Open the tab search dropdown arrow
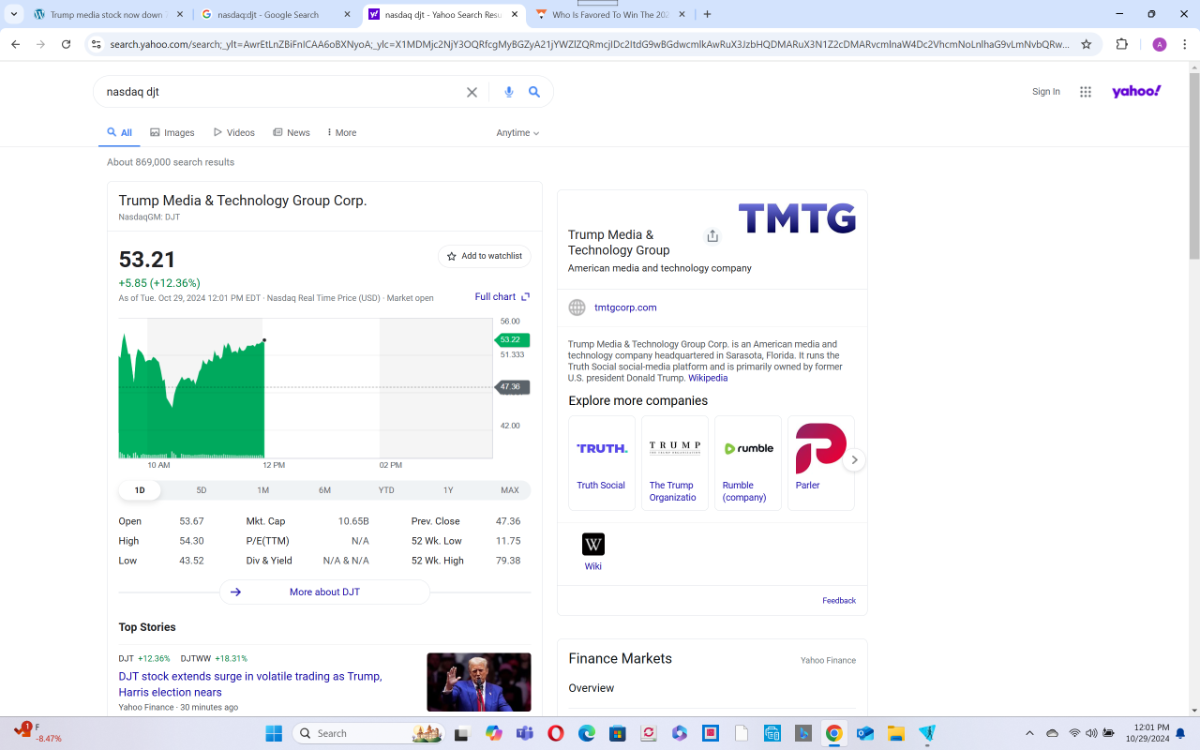Viewport: 1200px width, 750px height. 14,14
